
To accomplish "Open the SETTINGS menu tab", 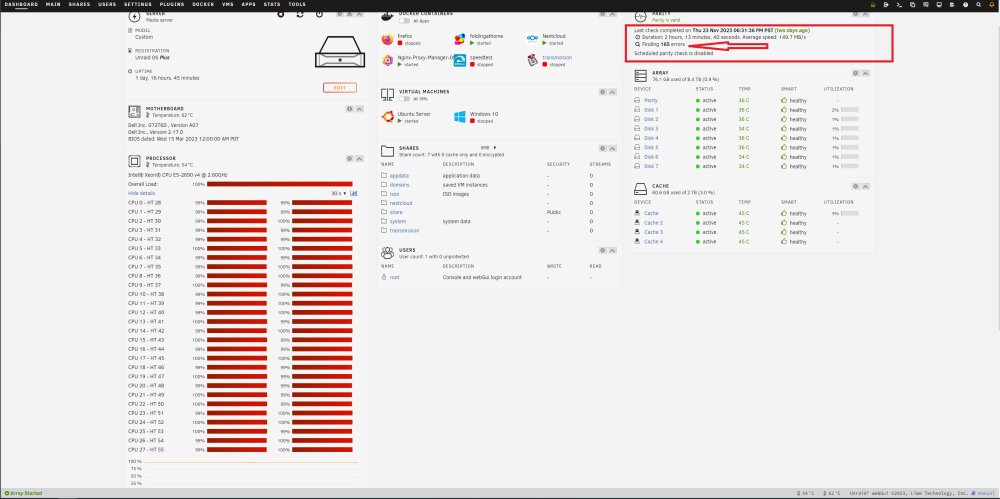I will click(x=138, y=4).
